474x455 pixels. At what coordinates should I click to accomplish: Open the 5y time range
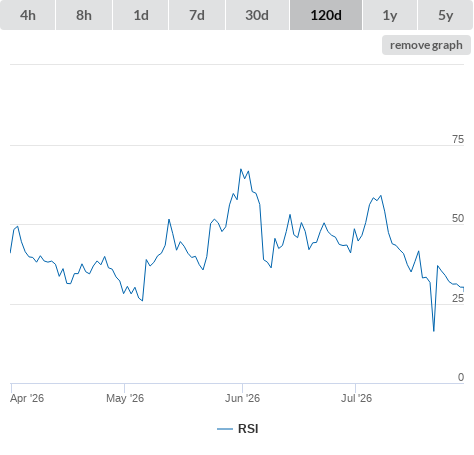tap(446, 15)
